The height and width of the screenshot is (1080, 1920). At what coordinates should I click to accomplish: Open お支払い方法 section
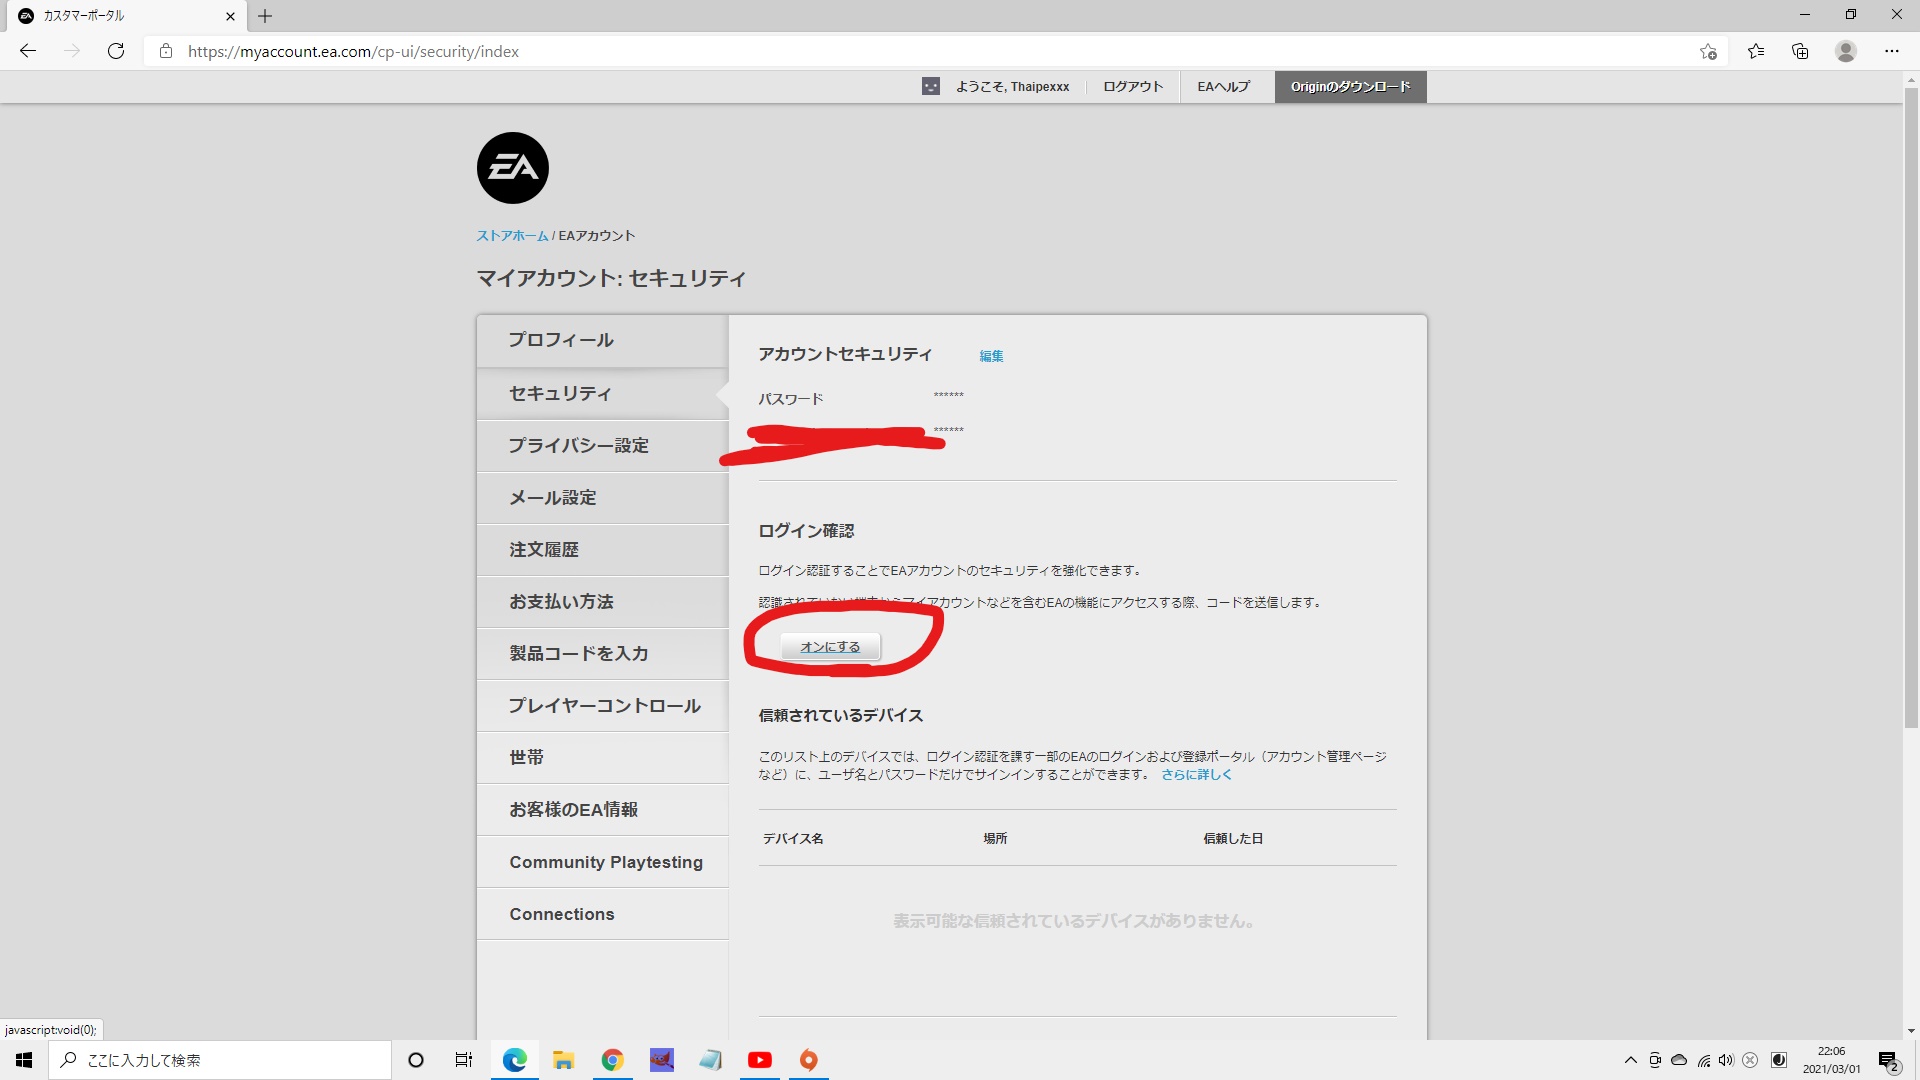click(603, 602)
